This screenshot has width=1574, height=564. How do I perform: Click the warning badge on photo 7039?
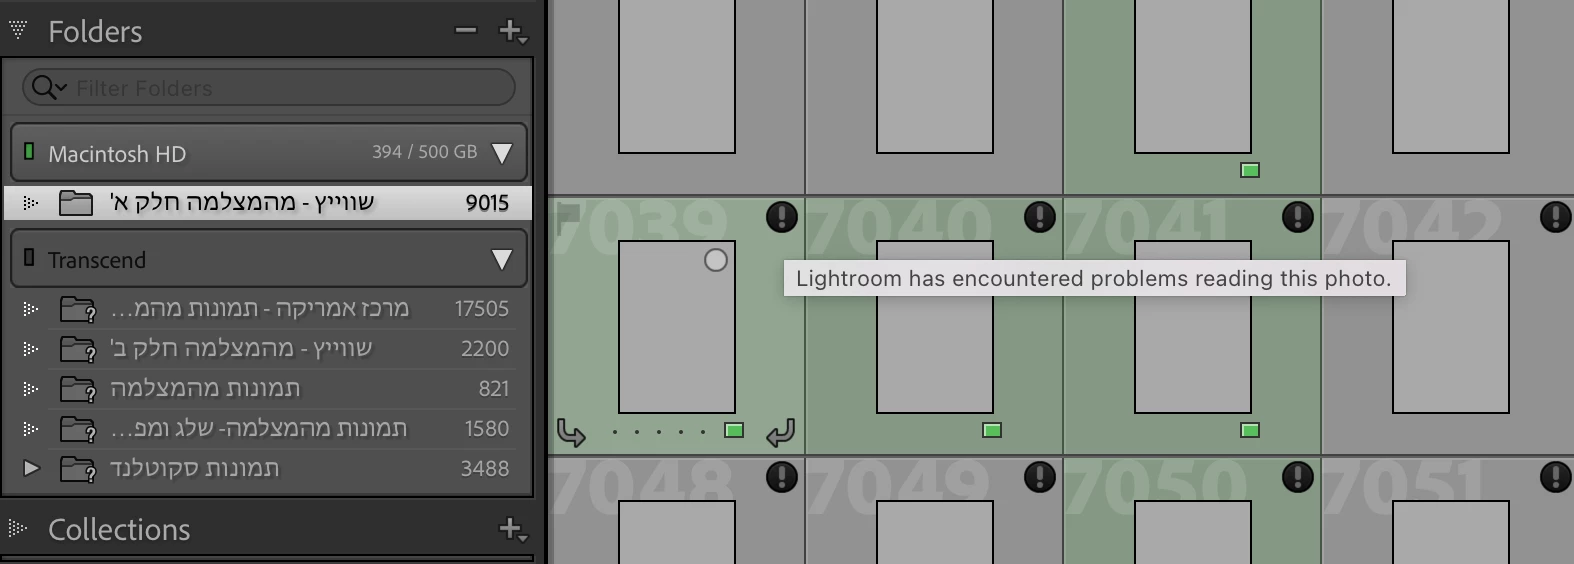click(x=782, y=216)
